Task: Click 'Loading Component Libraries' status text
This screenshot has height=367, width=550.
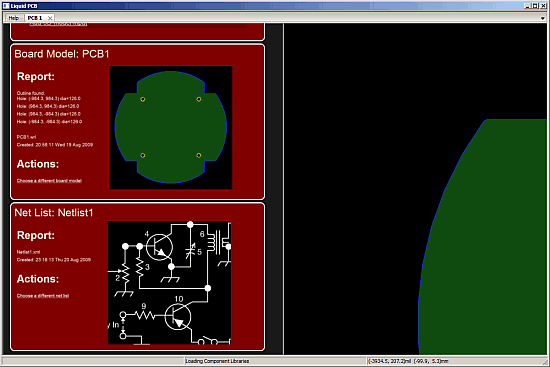Action: pyautogui.click(x=217, y=361)
